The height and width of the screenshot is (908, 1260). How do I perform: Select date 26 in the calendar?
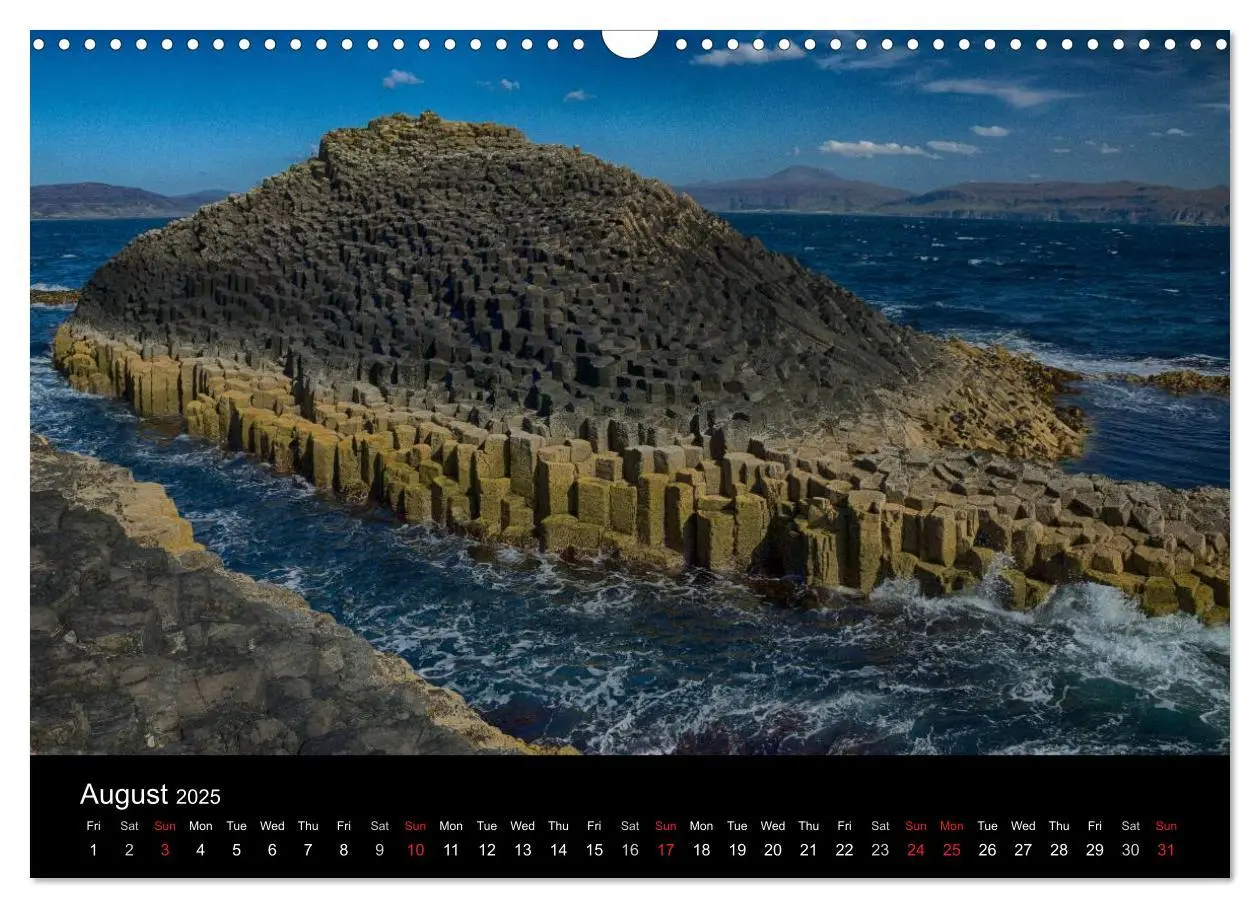[x=987, y=850]
